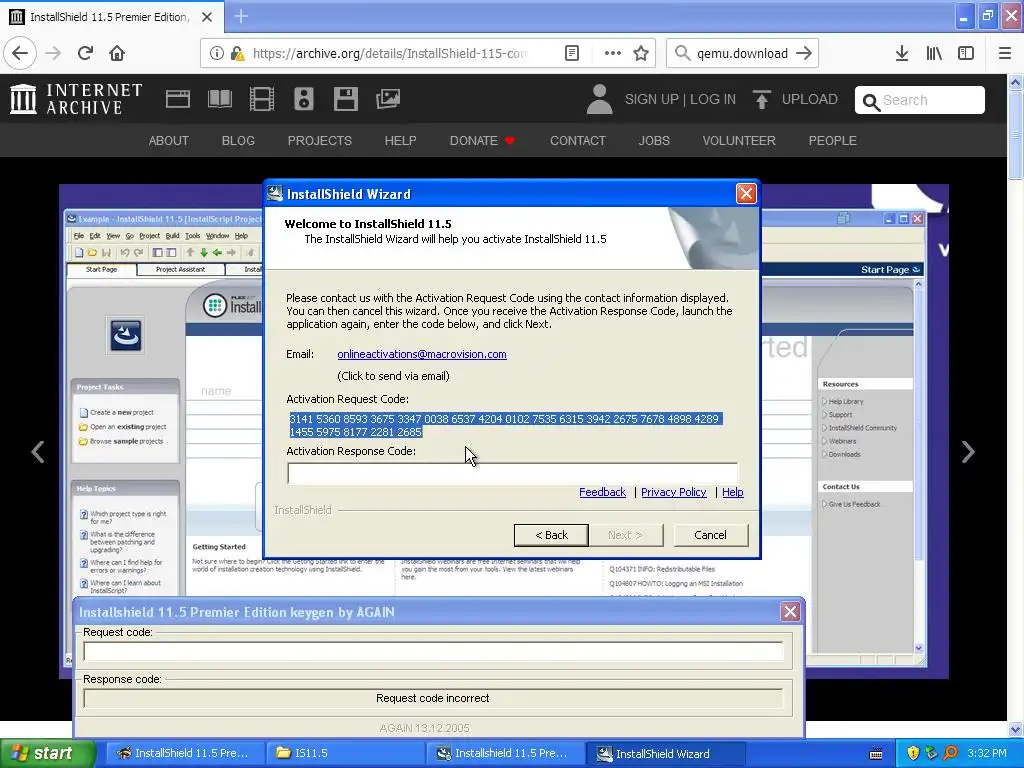This screenshot has width=1024, height=768.
Task: Open the Internet Archive software floppy icon
Action: 345,99
